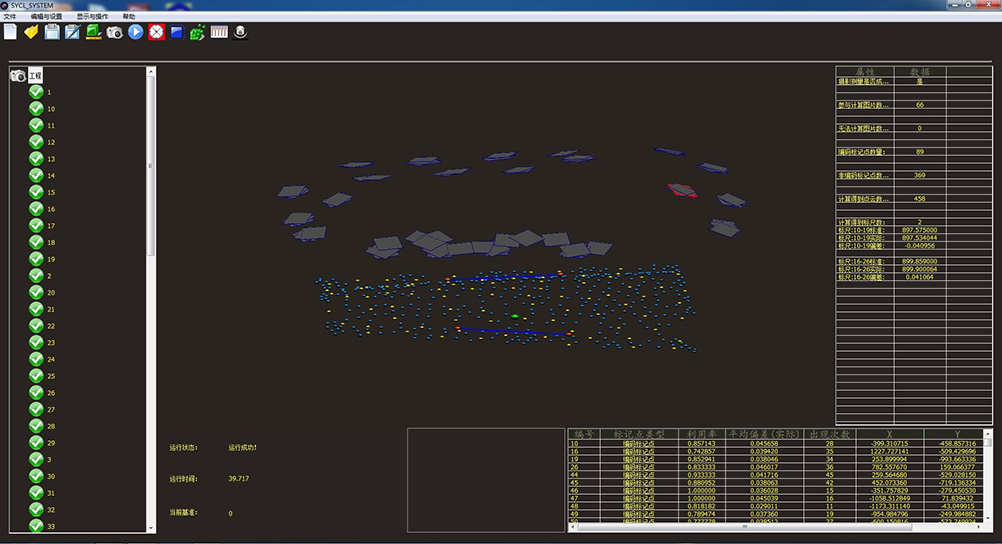Click the blank new file icon

10,32
